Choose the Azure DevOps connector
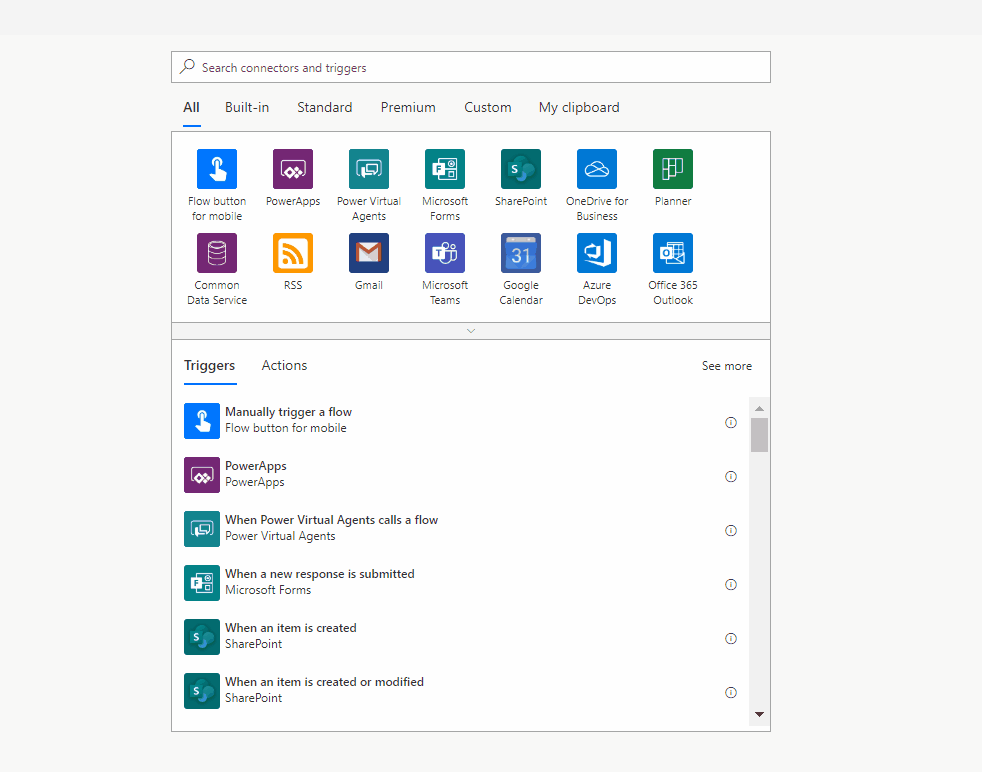The height and width of the screenshot is (772, 982). click(597, 253)
